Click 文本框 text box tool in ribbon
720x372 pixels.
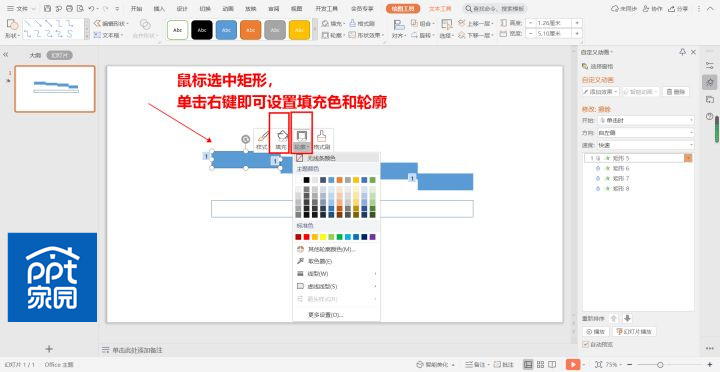pos(107,35)
